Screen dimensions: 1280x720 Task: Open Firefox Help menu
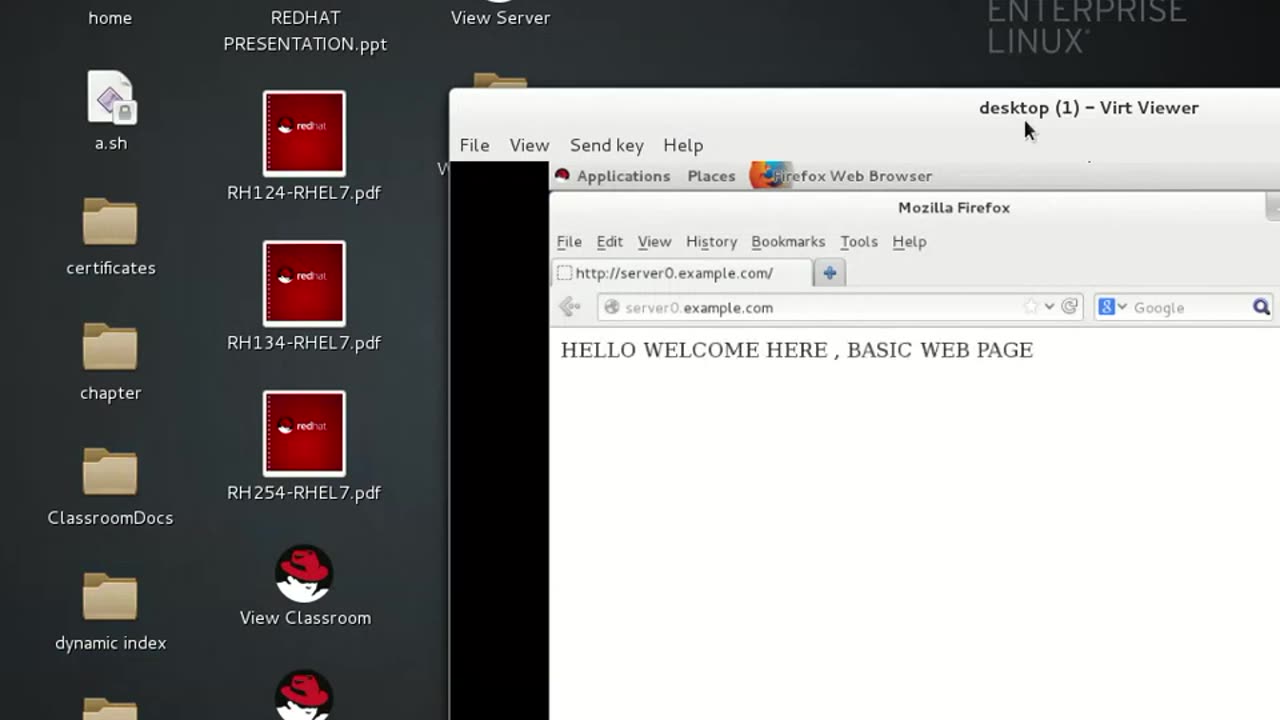click(909, 241)
